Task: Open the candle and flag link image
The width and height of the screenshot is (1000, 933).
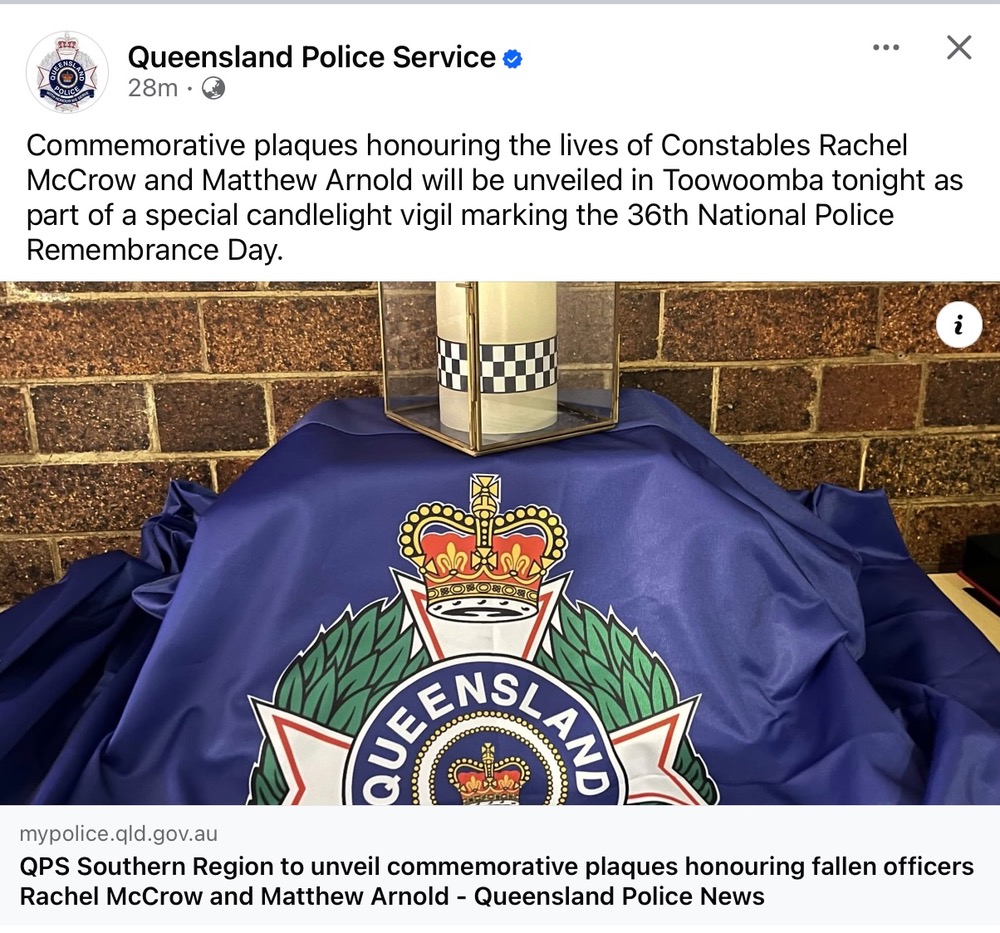Action: pos(500,543)
